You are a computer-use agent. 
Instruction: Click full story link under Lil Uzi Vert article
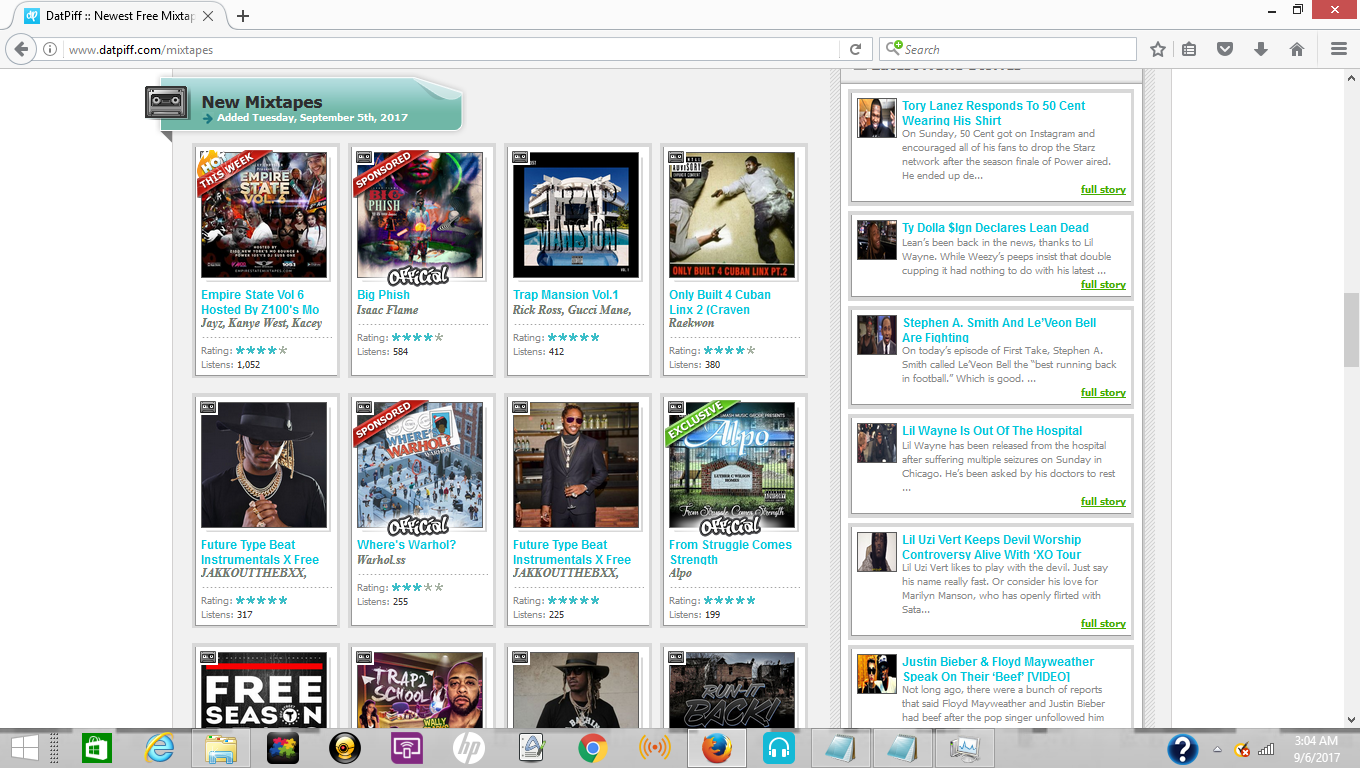point(1103,624)
